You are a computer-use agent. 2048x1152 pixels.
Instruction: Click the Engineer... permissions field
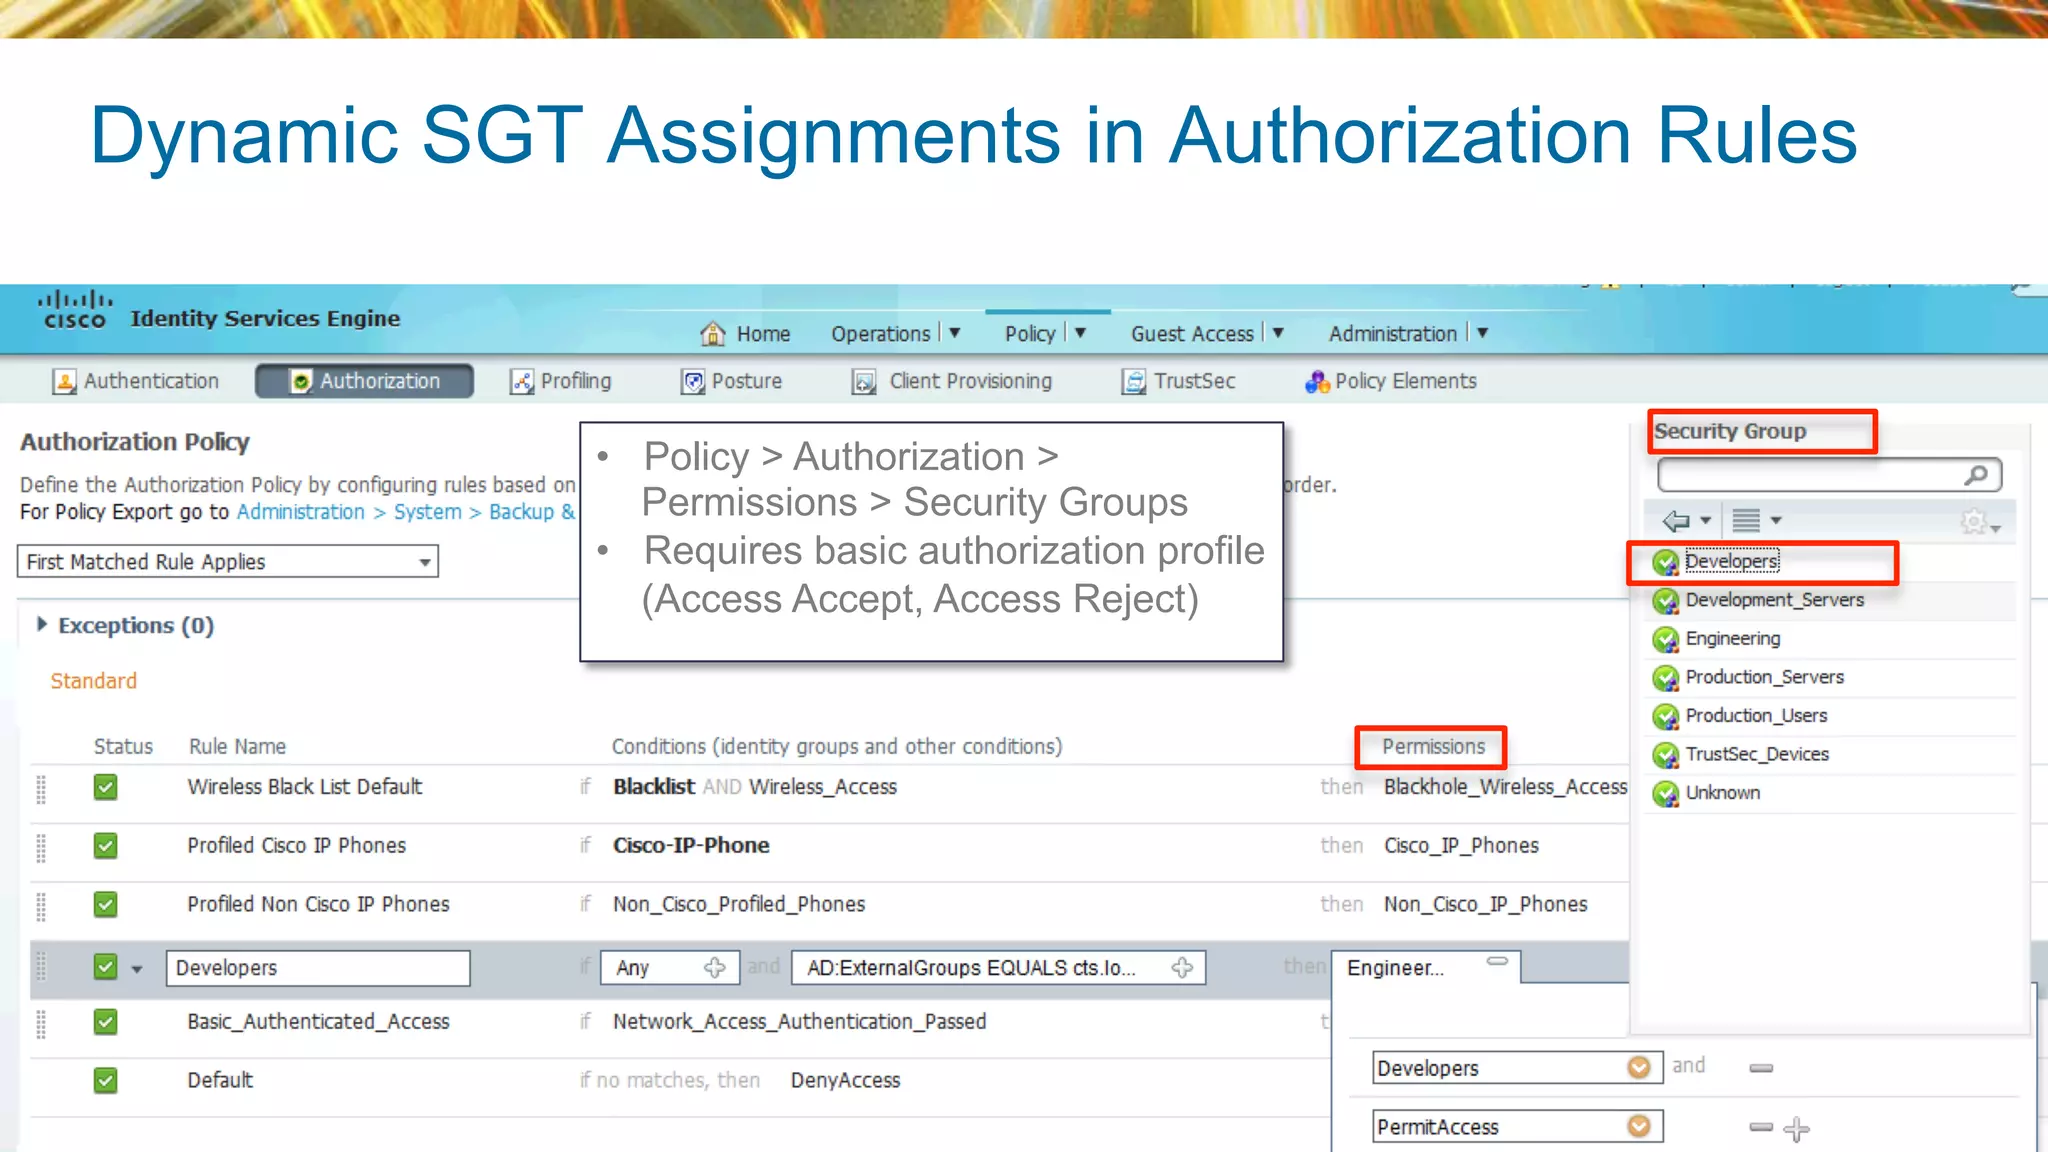[1426, 967]
